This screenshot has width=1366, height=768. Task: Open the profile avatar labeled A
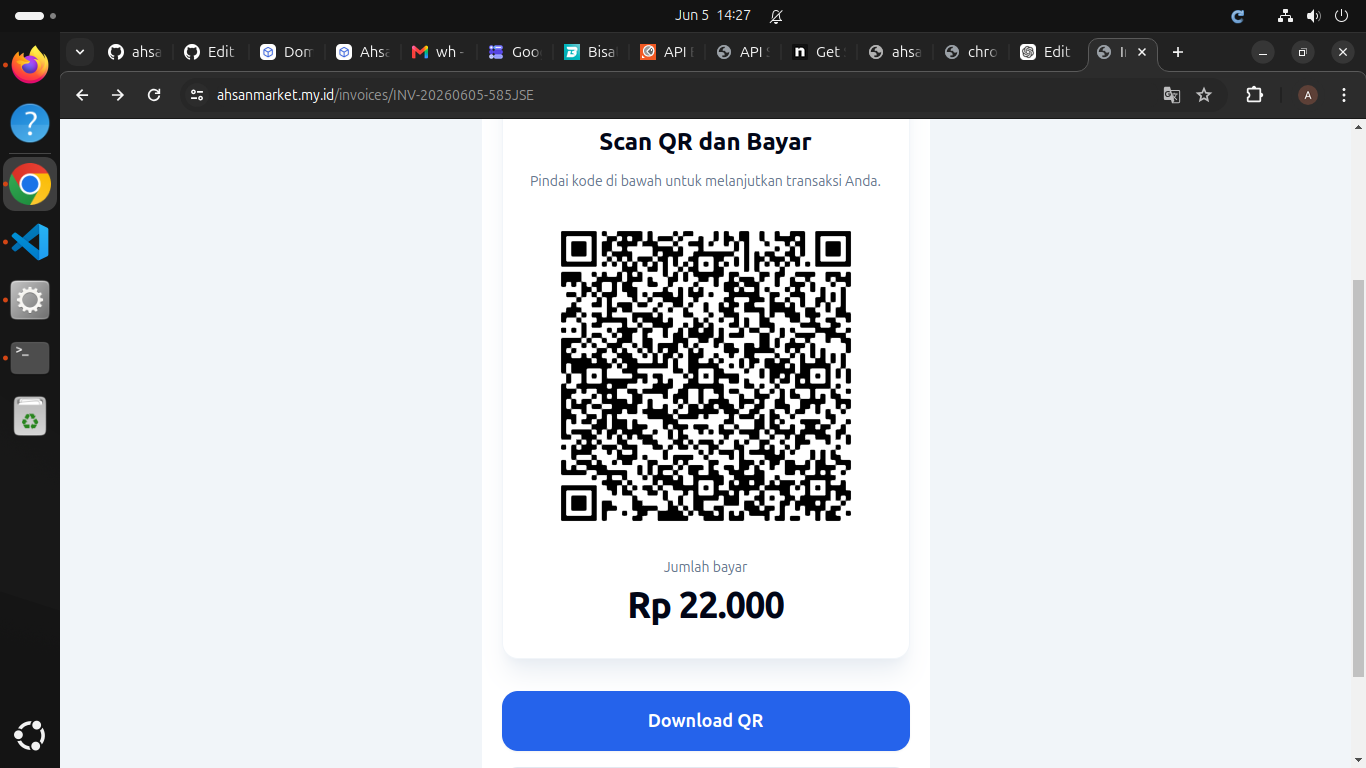click(1308, 95)
